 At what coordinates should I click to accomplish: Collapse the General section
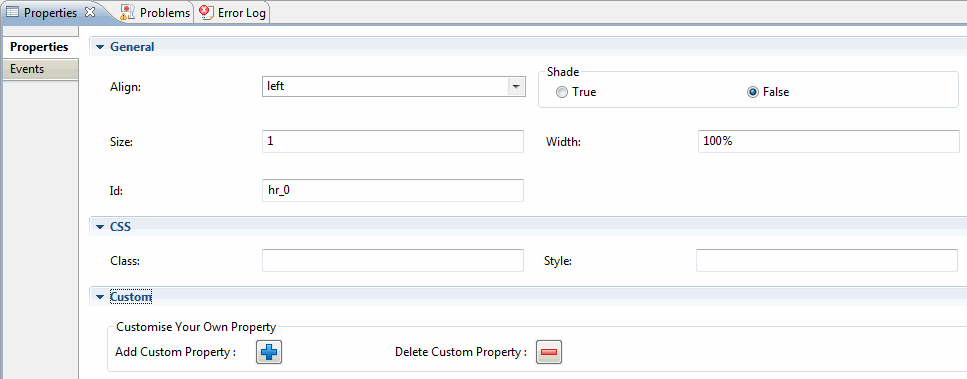(x=101, y=47)
